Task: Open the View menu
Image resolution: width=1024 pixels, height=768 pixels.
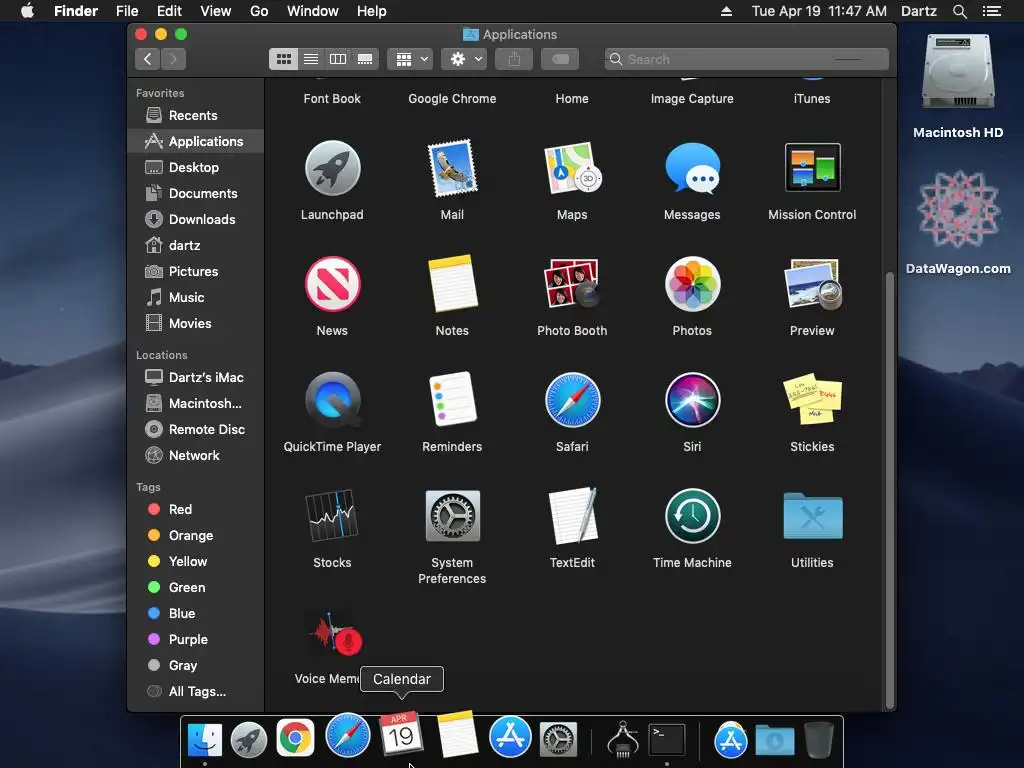Action: (x=216, y=11)
